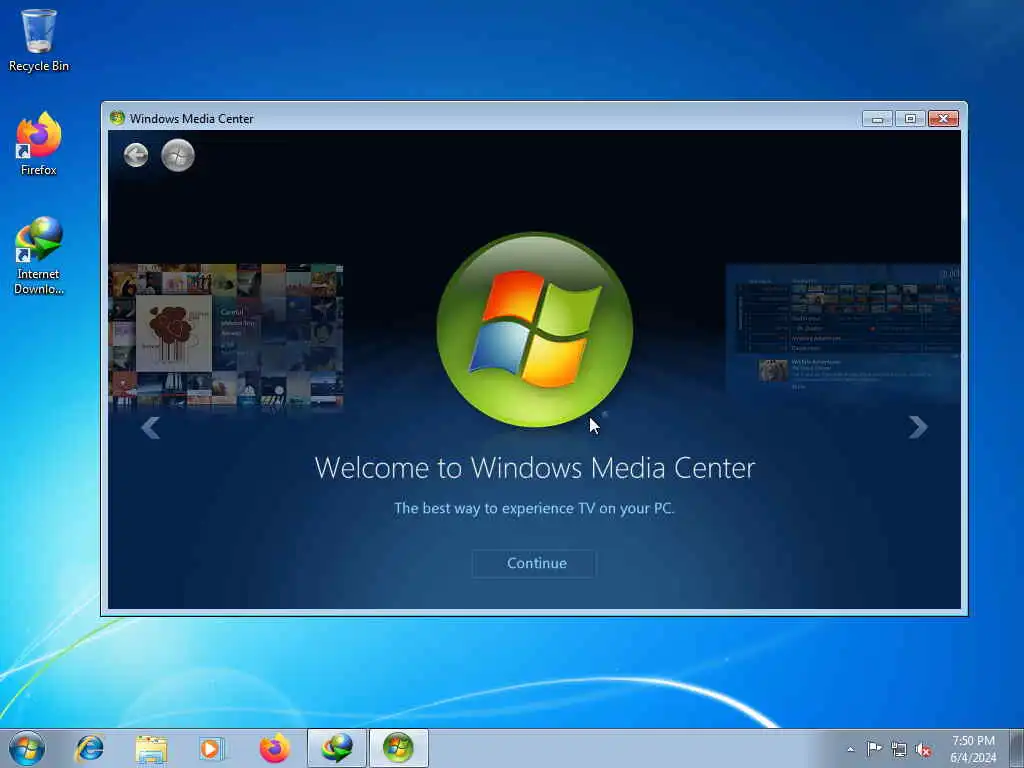Image resolution: width=1024 pixels, height=768 pixels.
Task: Open the Recycle Bin desktop icon
Action: (x=39, y=40)
